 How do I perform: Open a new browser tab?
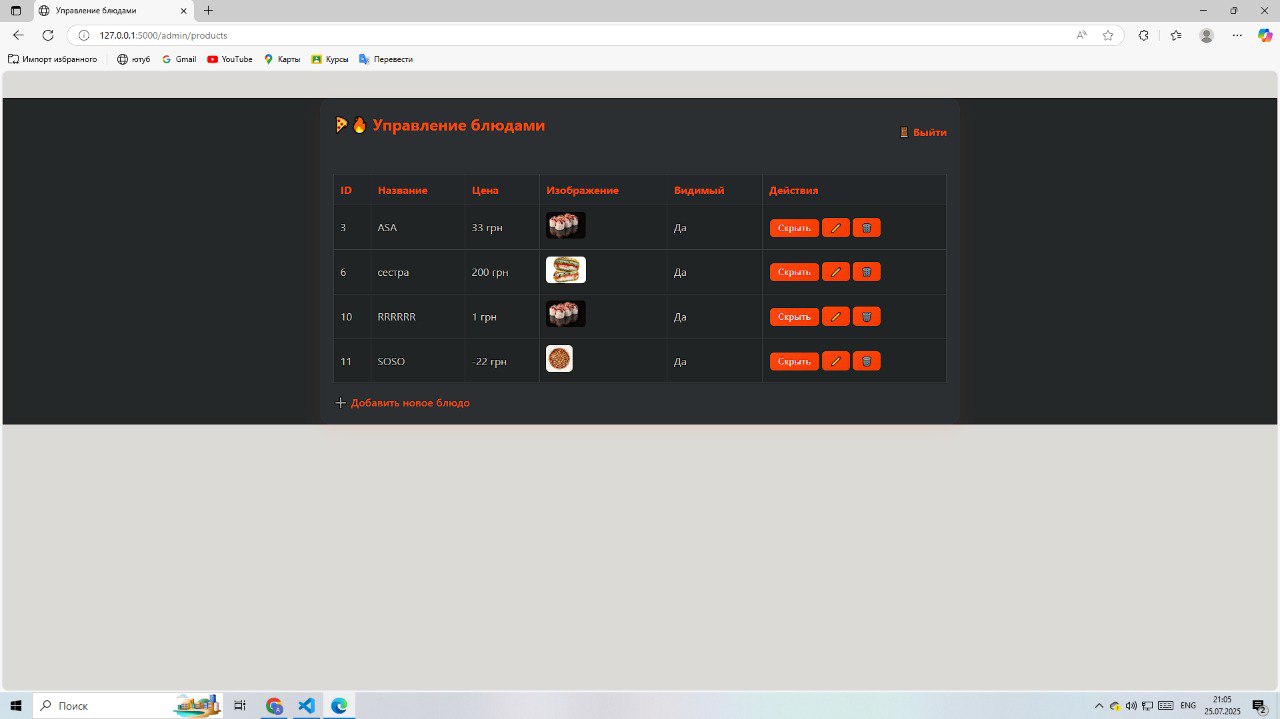(208, 10)
